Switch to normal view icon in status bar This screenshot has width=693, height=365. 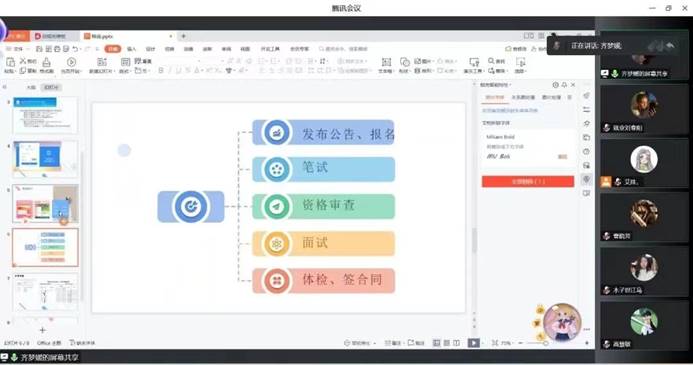[x=437, y=343]
